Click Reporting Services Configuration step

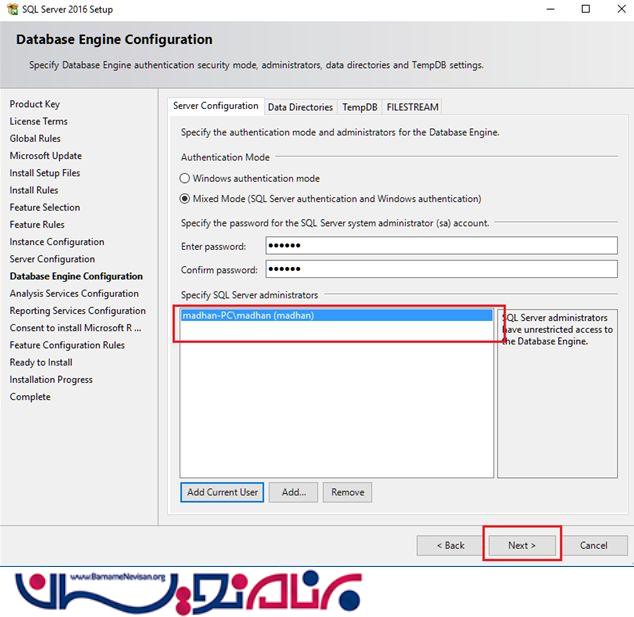pyautogui.click(x=78, y=311)
